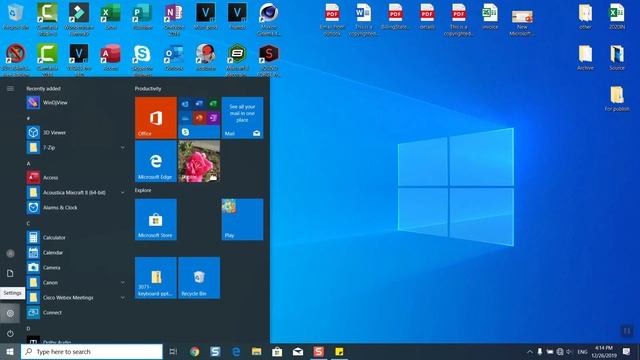Open Camera from the app list
This screenshot has width=640, height=360.
click(x=76, y=267)
